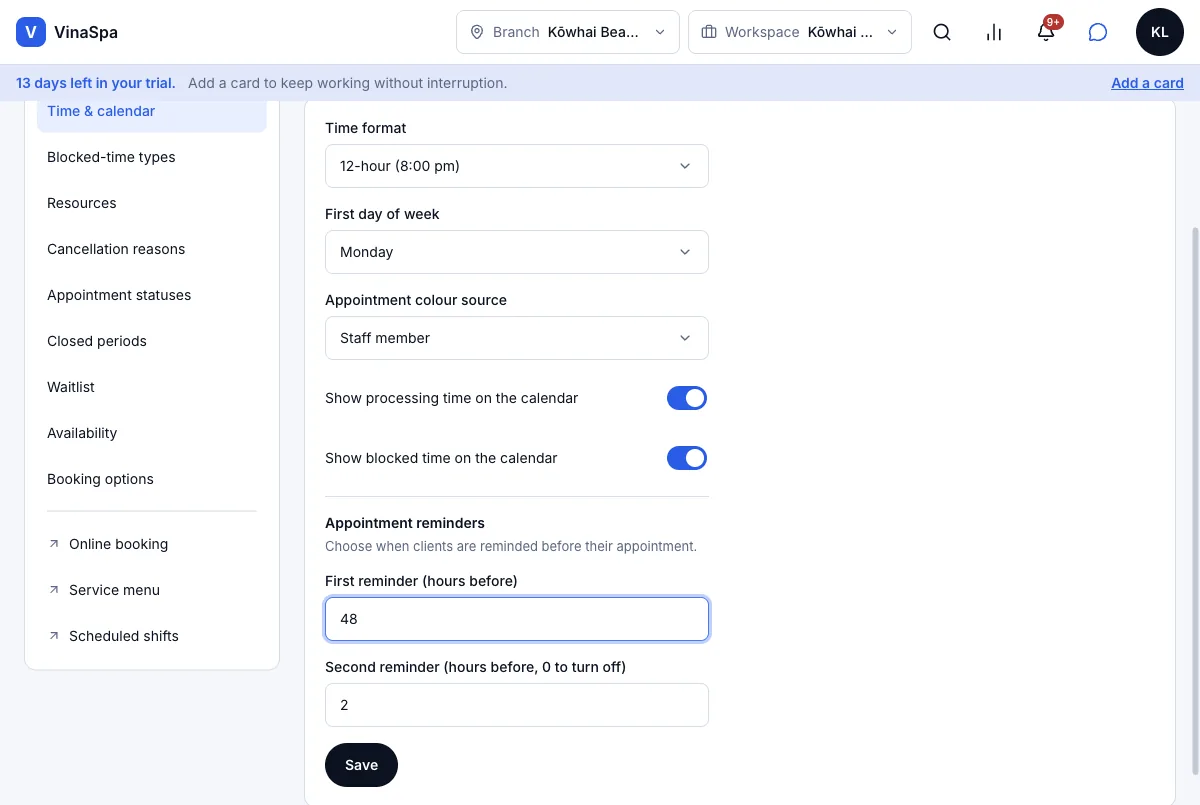Open the Appointment colour source dropdown
1200x805 pixels.
coord(517,338)
